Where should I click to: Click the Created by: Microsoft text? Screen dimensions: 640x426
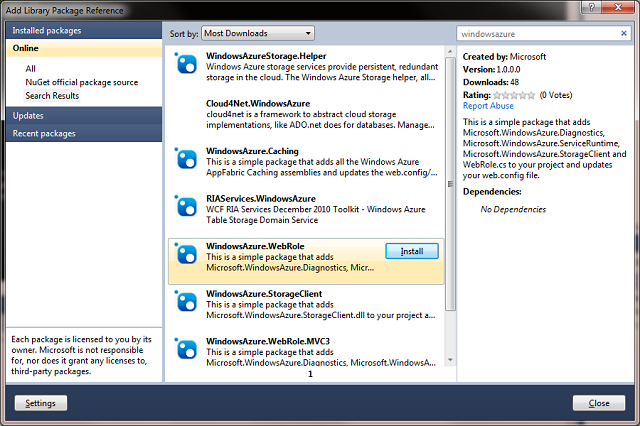tap(504, 57)
